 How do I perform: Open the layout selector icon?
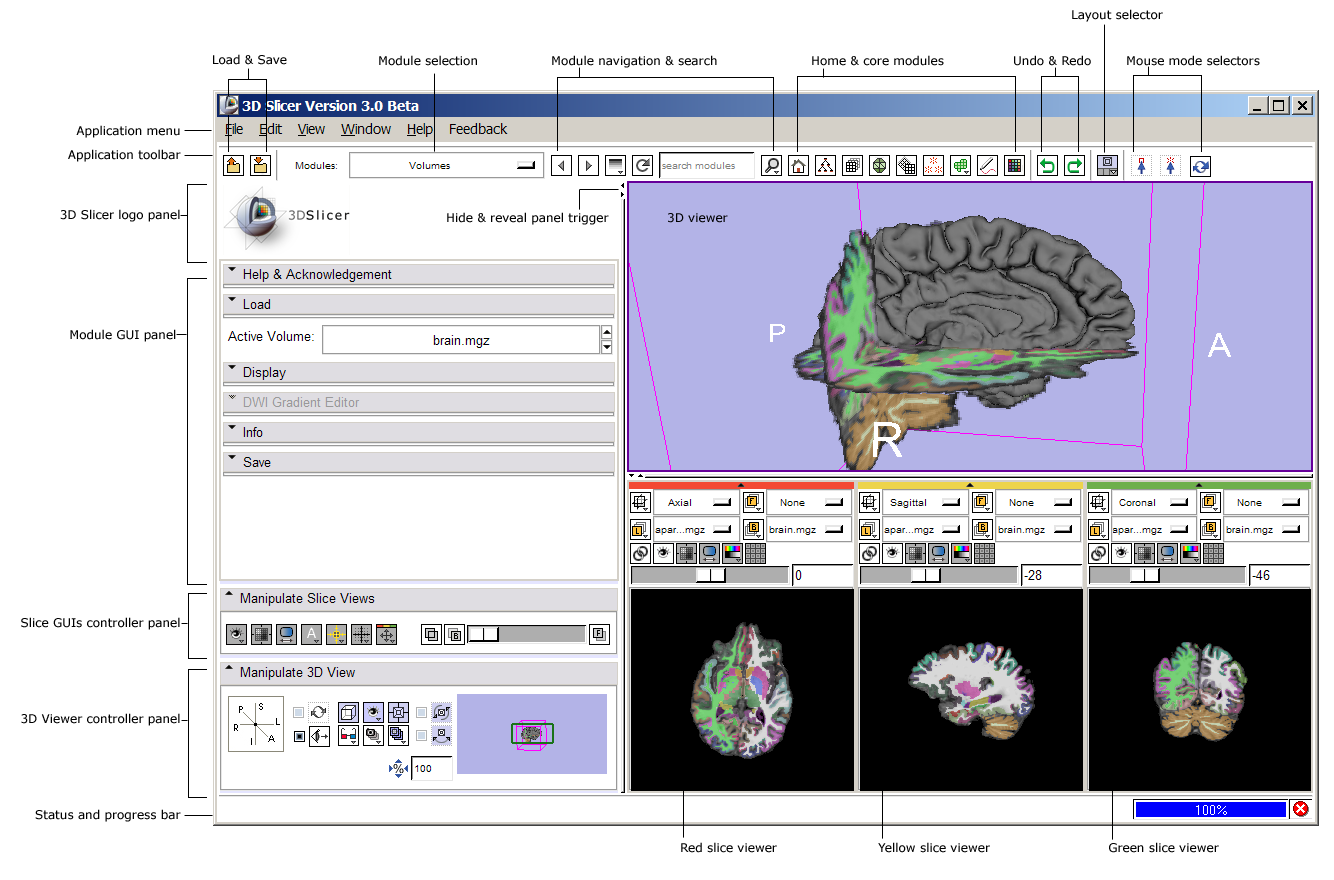click(1107, 166)
